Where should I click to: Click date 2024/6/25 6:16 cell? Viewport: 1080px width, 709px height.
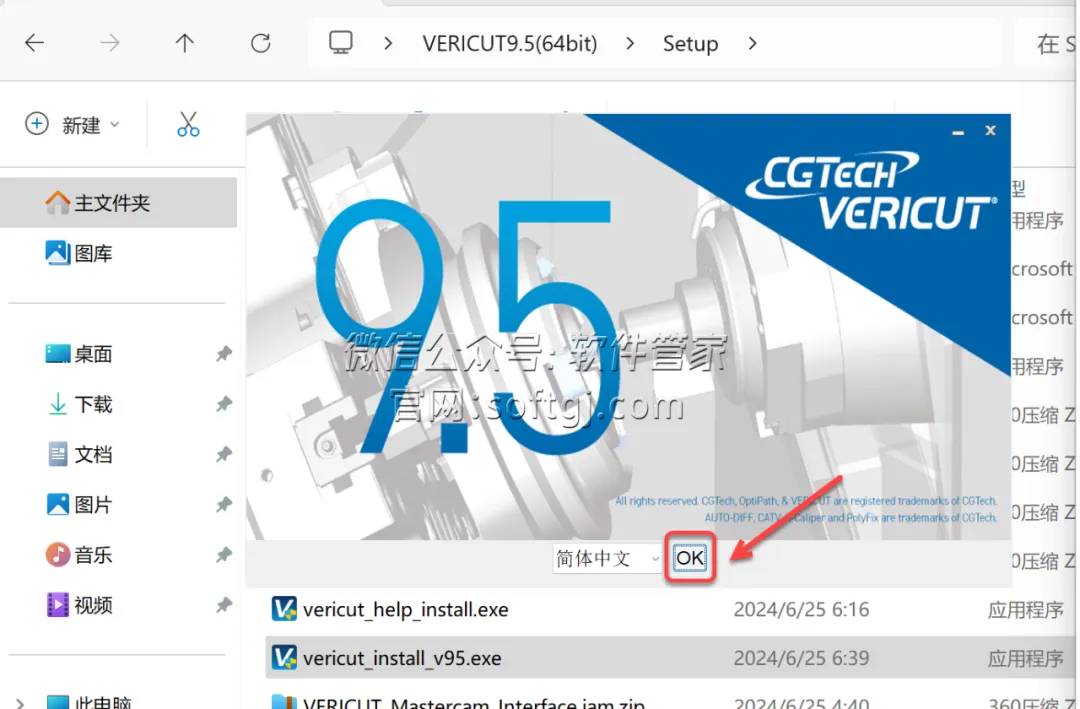click(801, 610)
